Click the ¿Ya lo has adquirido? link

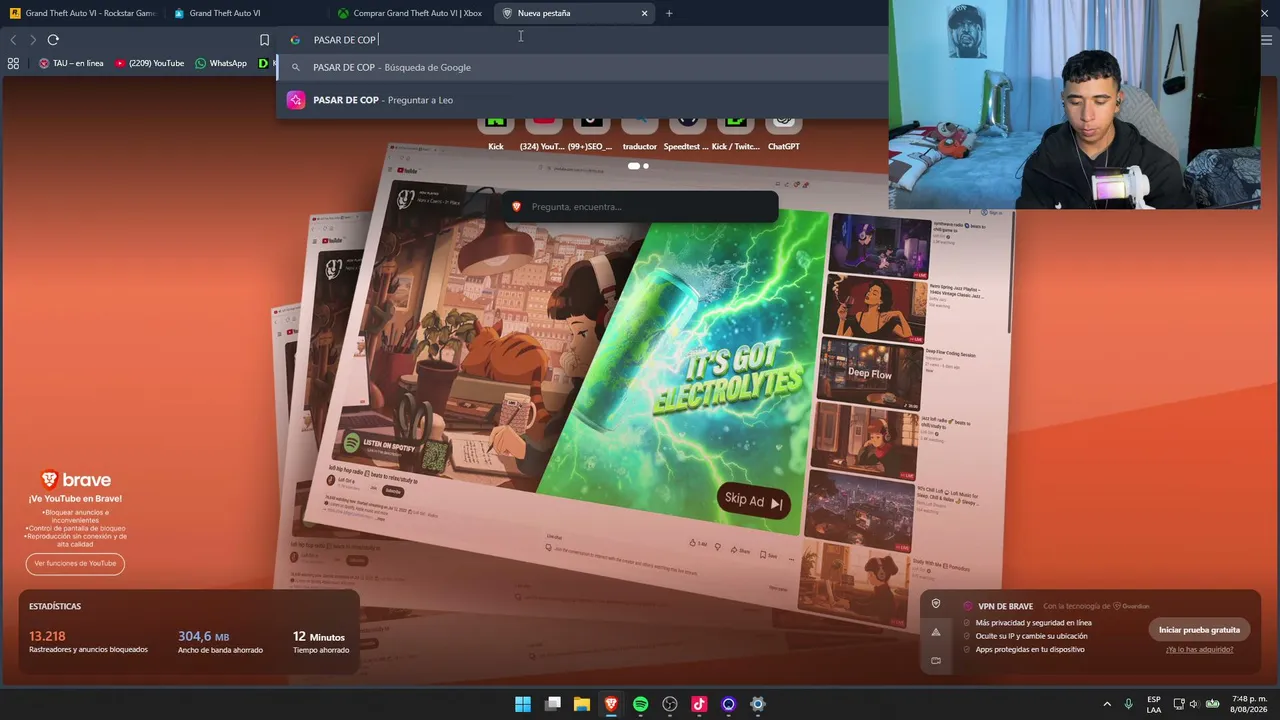click(x=1199, y=649)
